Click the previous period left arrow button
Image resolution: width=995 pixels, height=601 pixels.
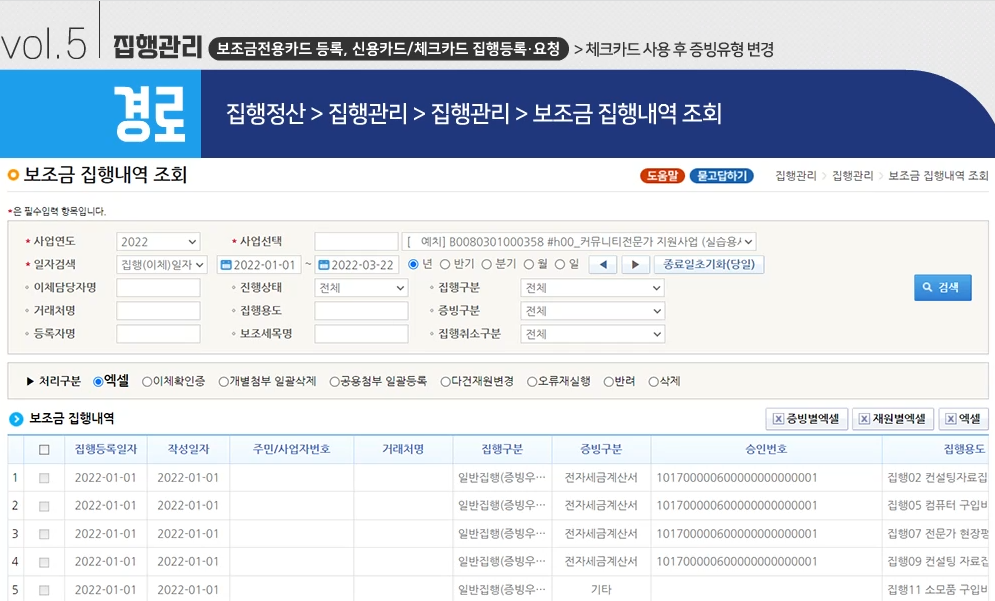[603, 265]
